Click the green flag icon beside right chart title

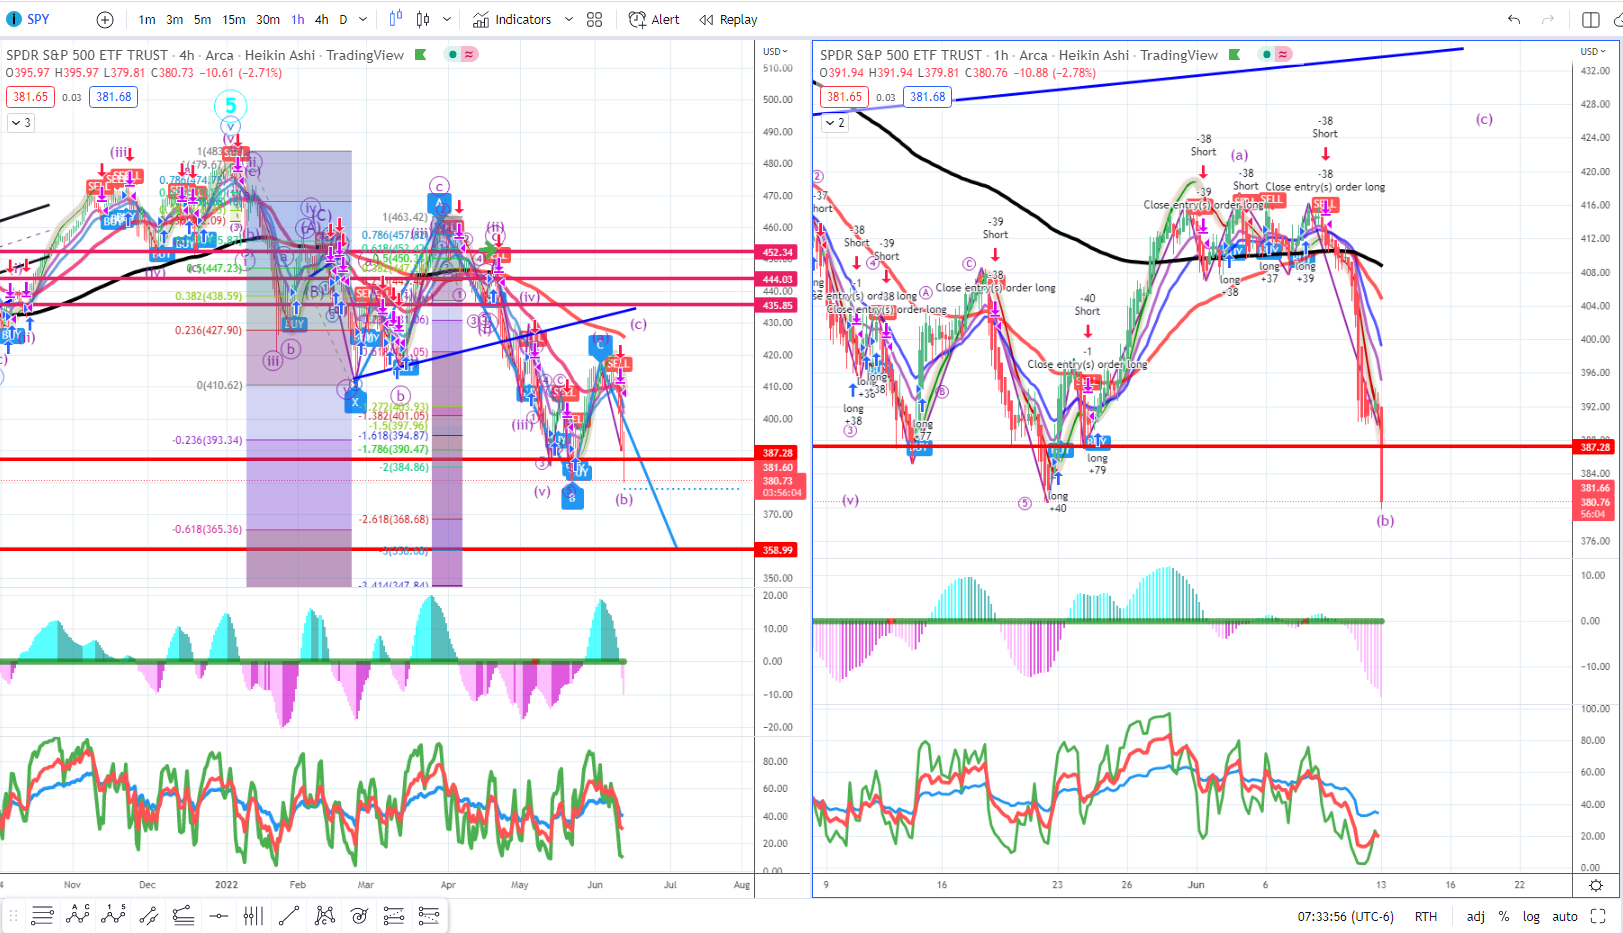pos(1235,55)
